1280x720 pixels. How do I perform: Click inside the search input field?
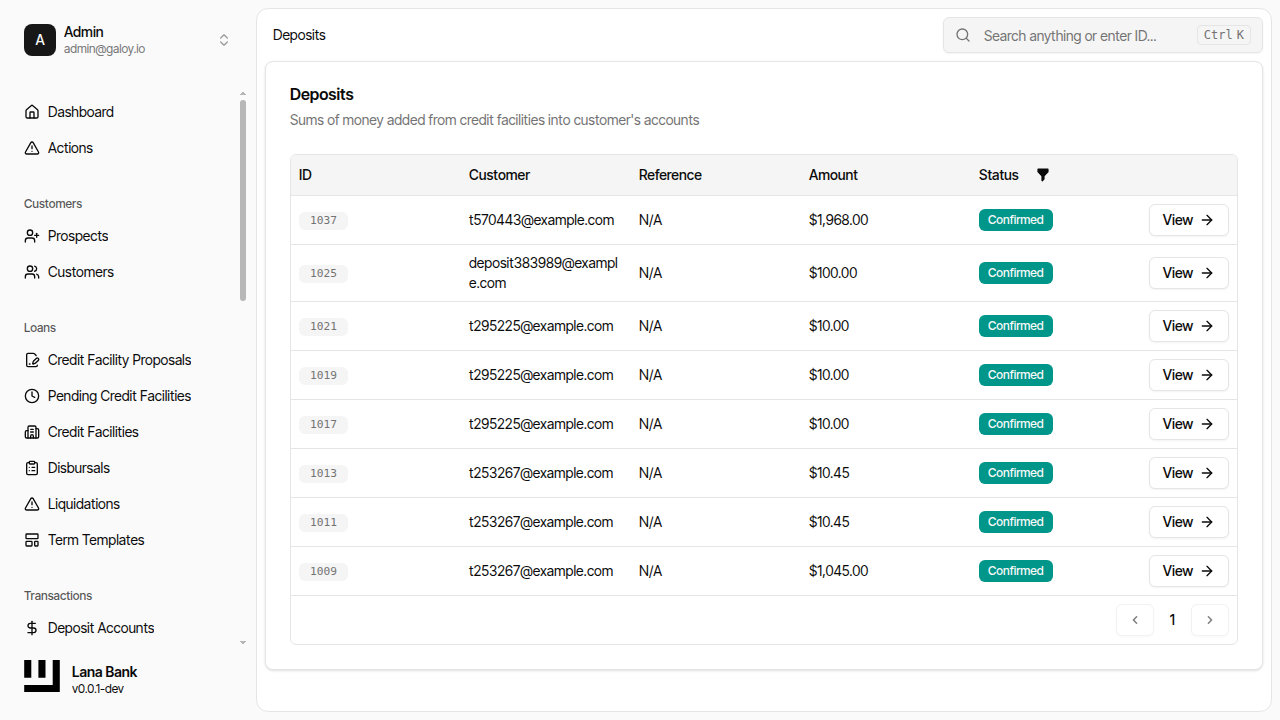[x=1080, y=35]
